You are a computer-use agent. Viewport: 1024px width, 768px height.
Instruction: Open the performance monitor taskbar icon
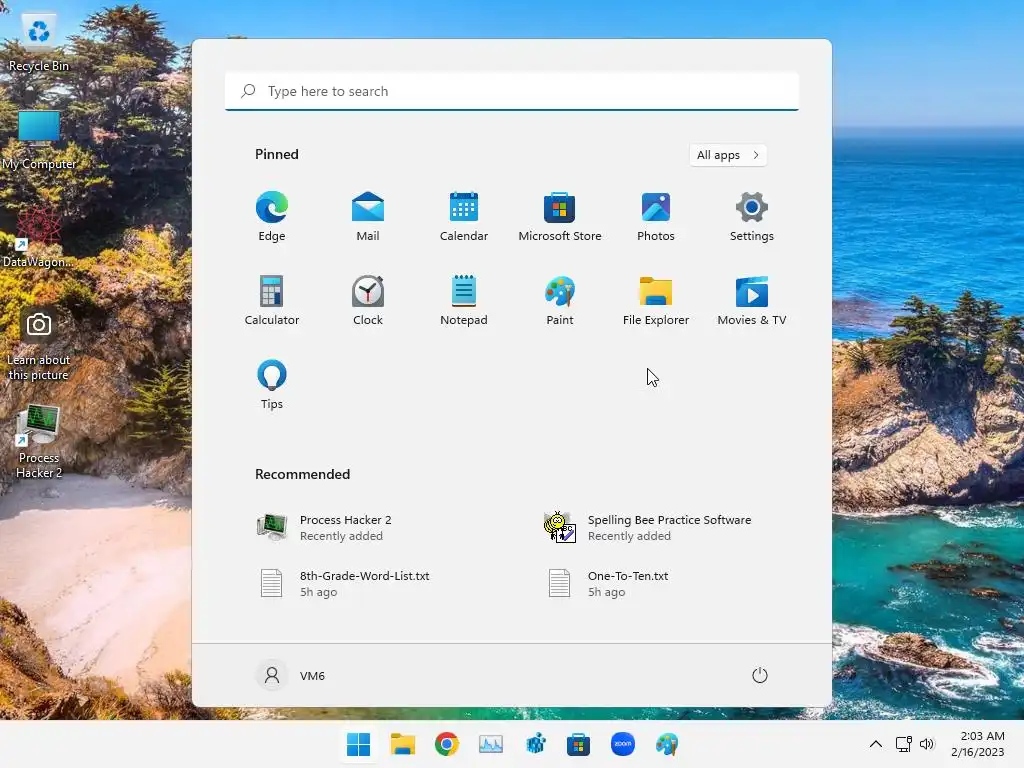[x=491, y=744]
